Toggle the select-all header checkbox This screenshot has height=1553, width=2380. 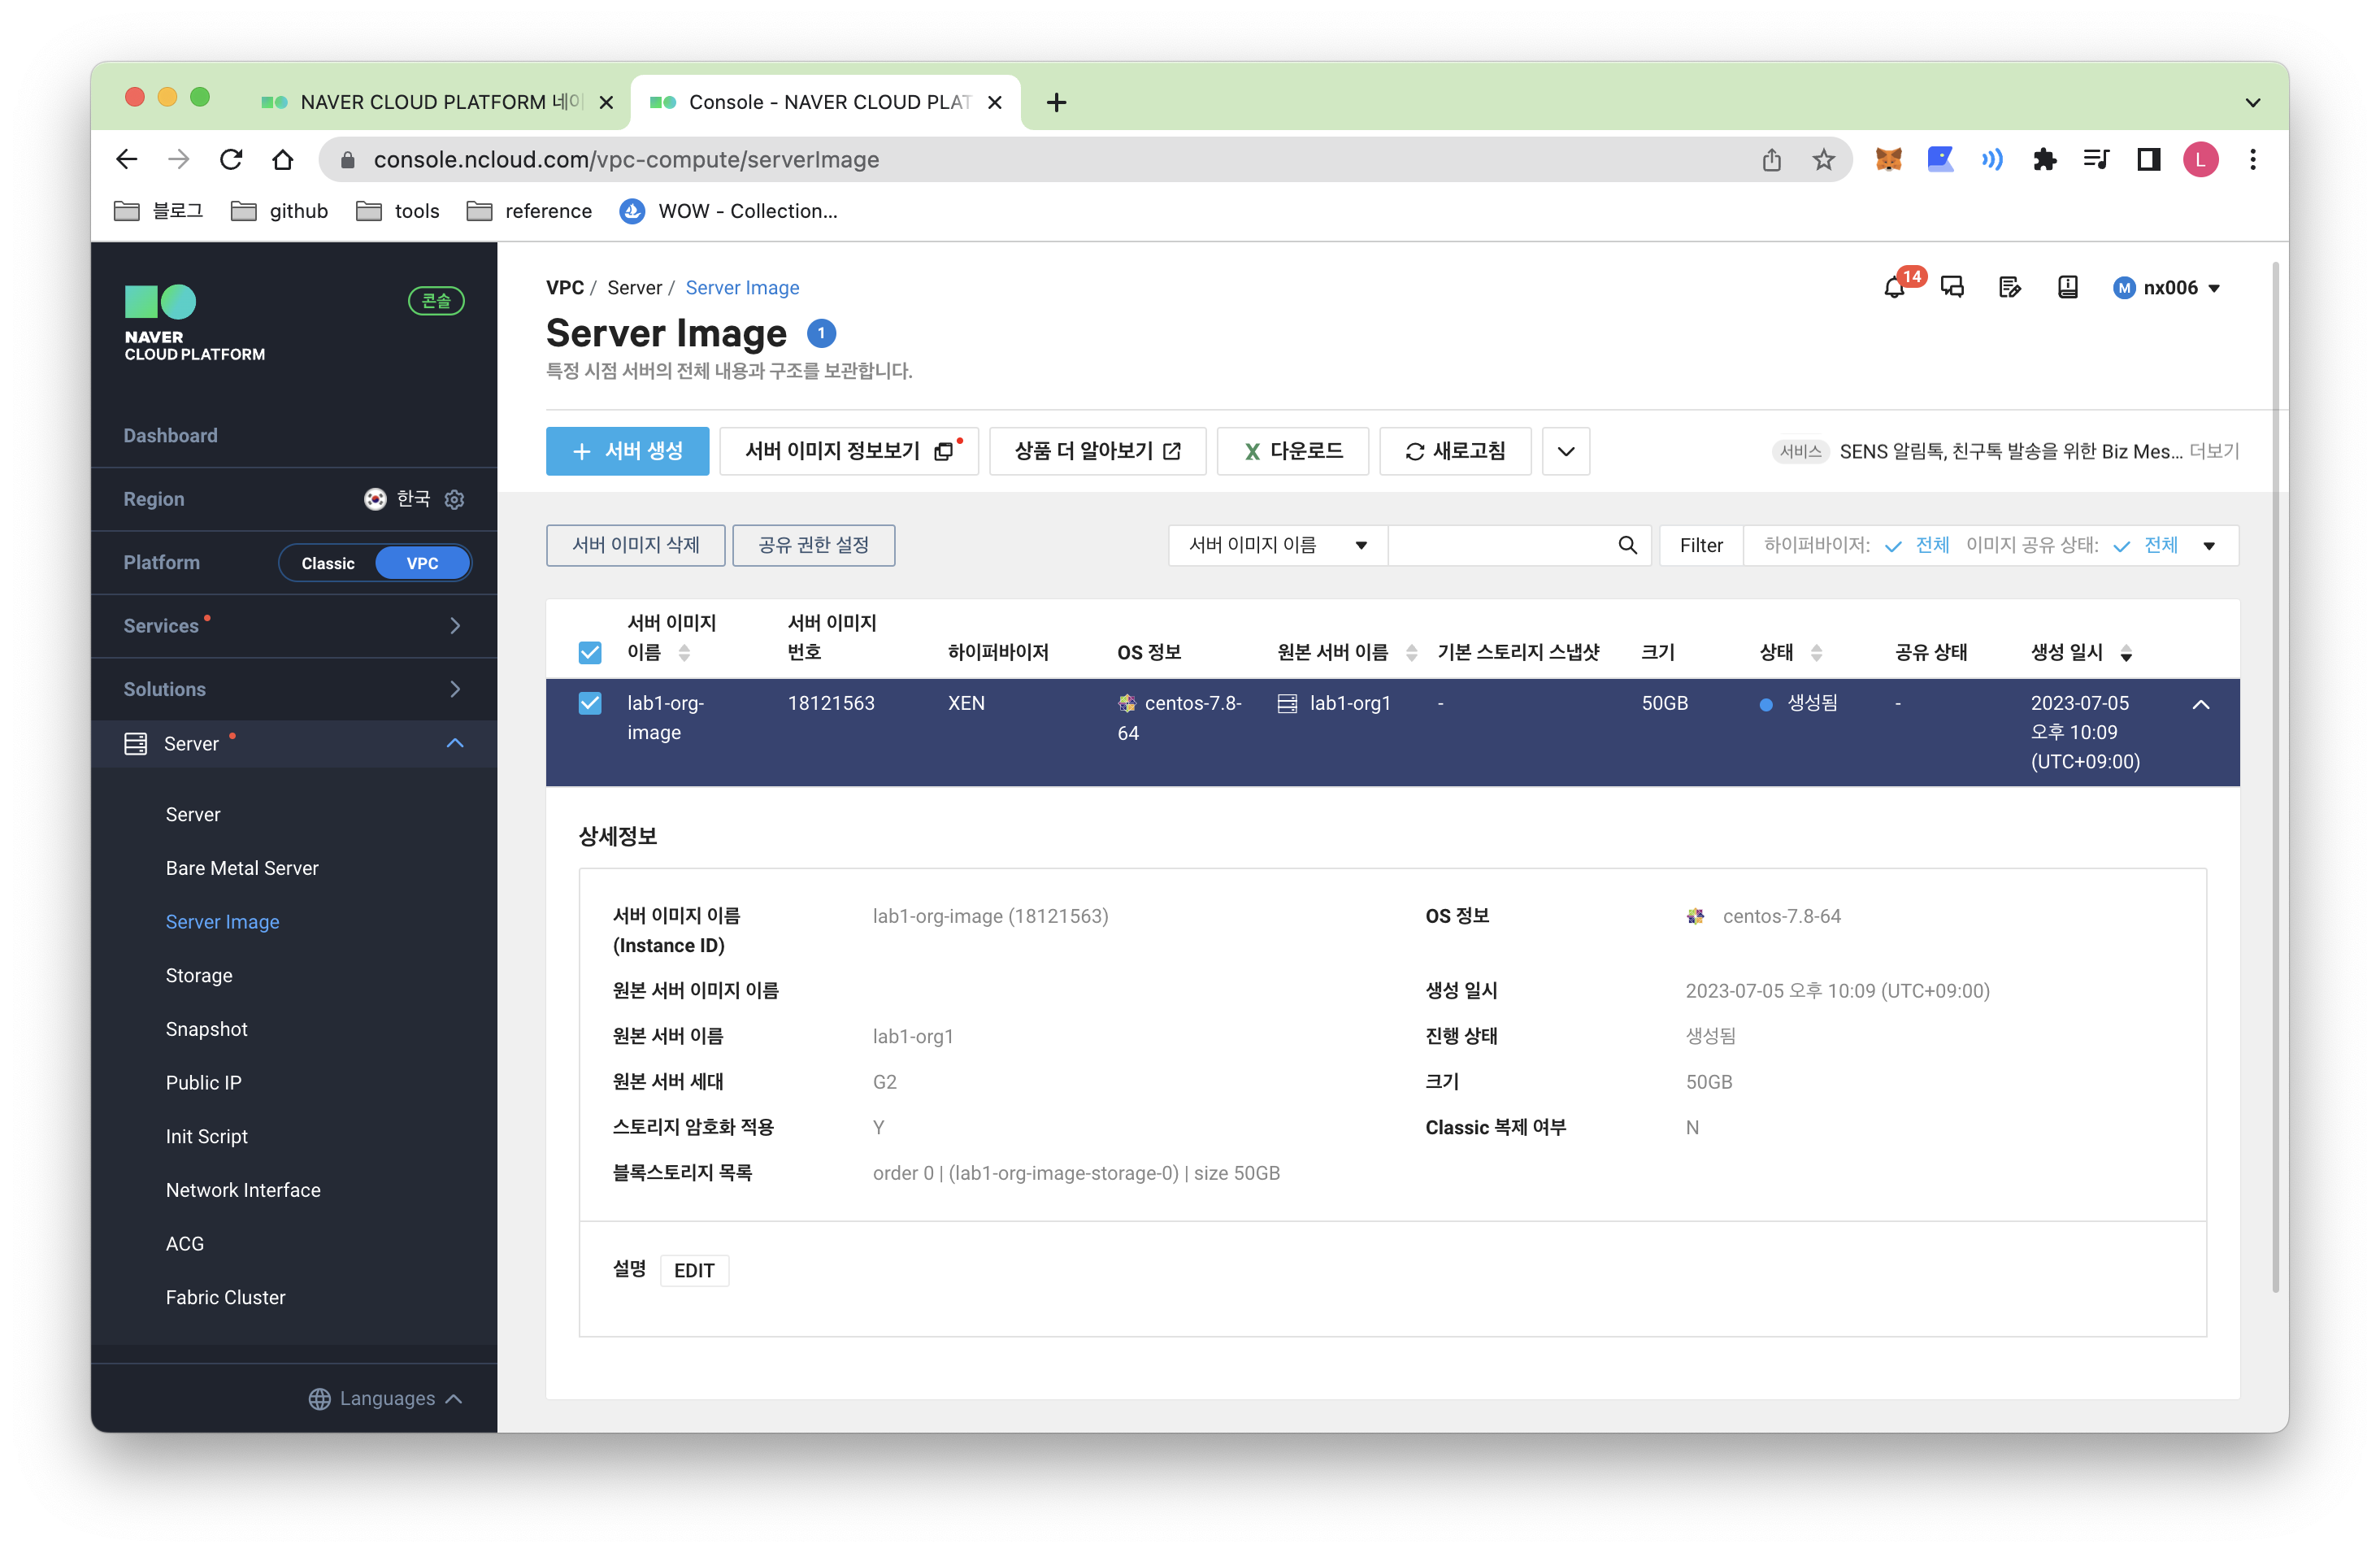tap(590, 653)
